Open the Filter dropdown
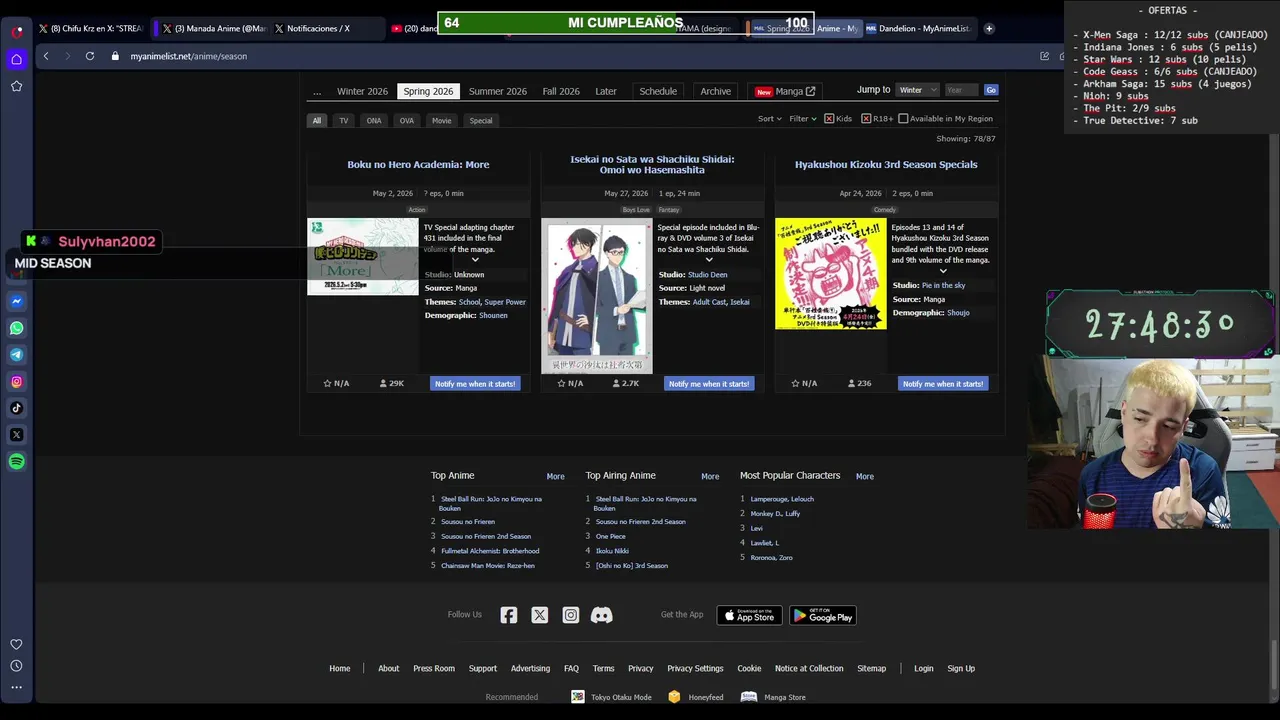Image resolution: width=1280 pixels, height=720 pixels. pos(802,118)
